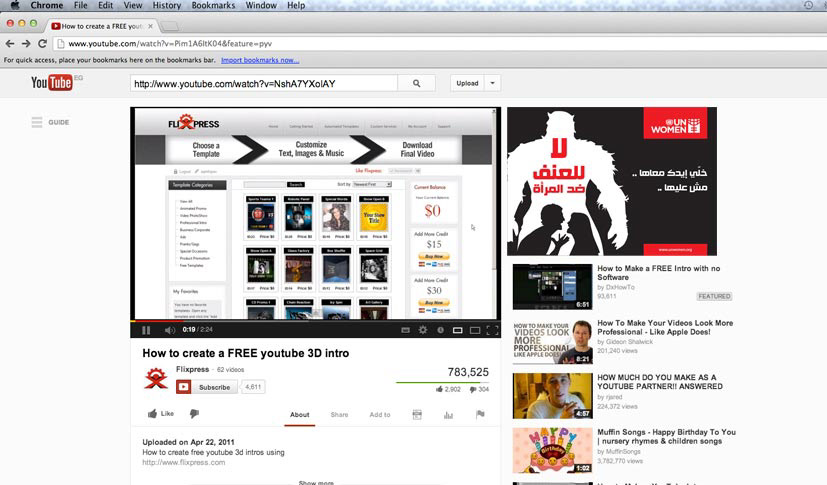Open the Add to tab
Screen dimensions: 827x485
click(380, 415)
